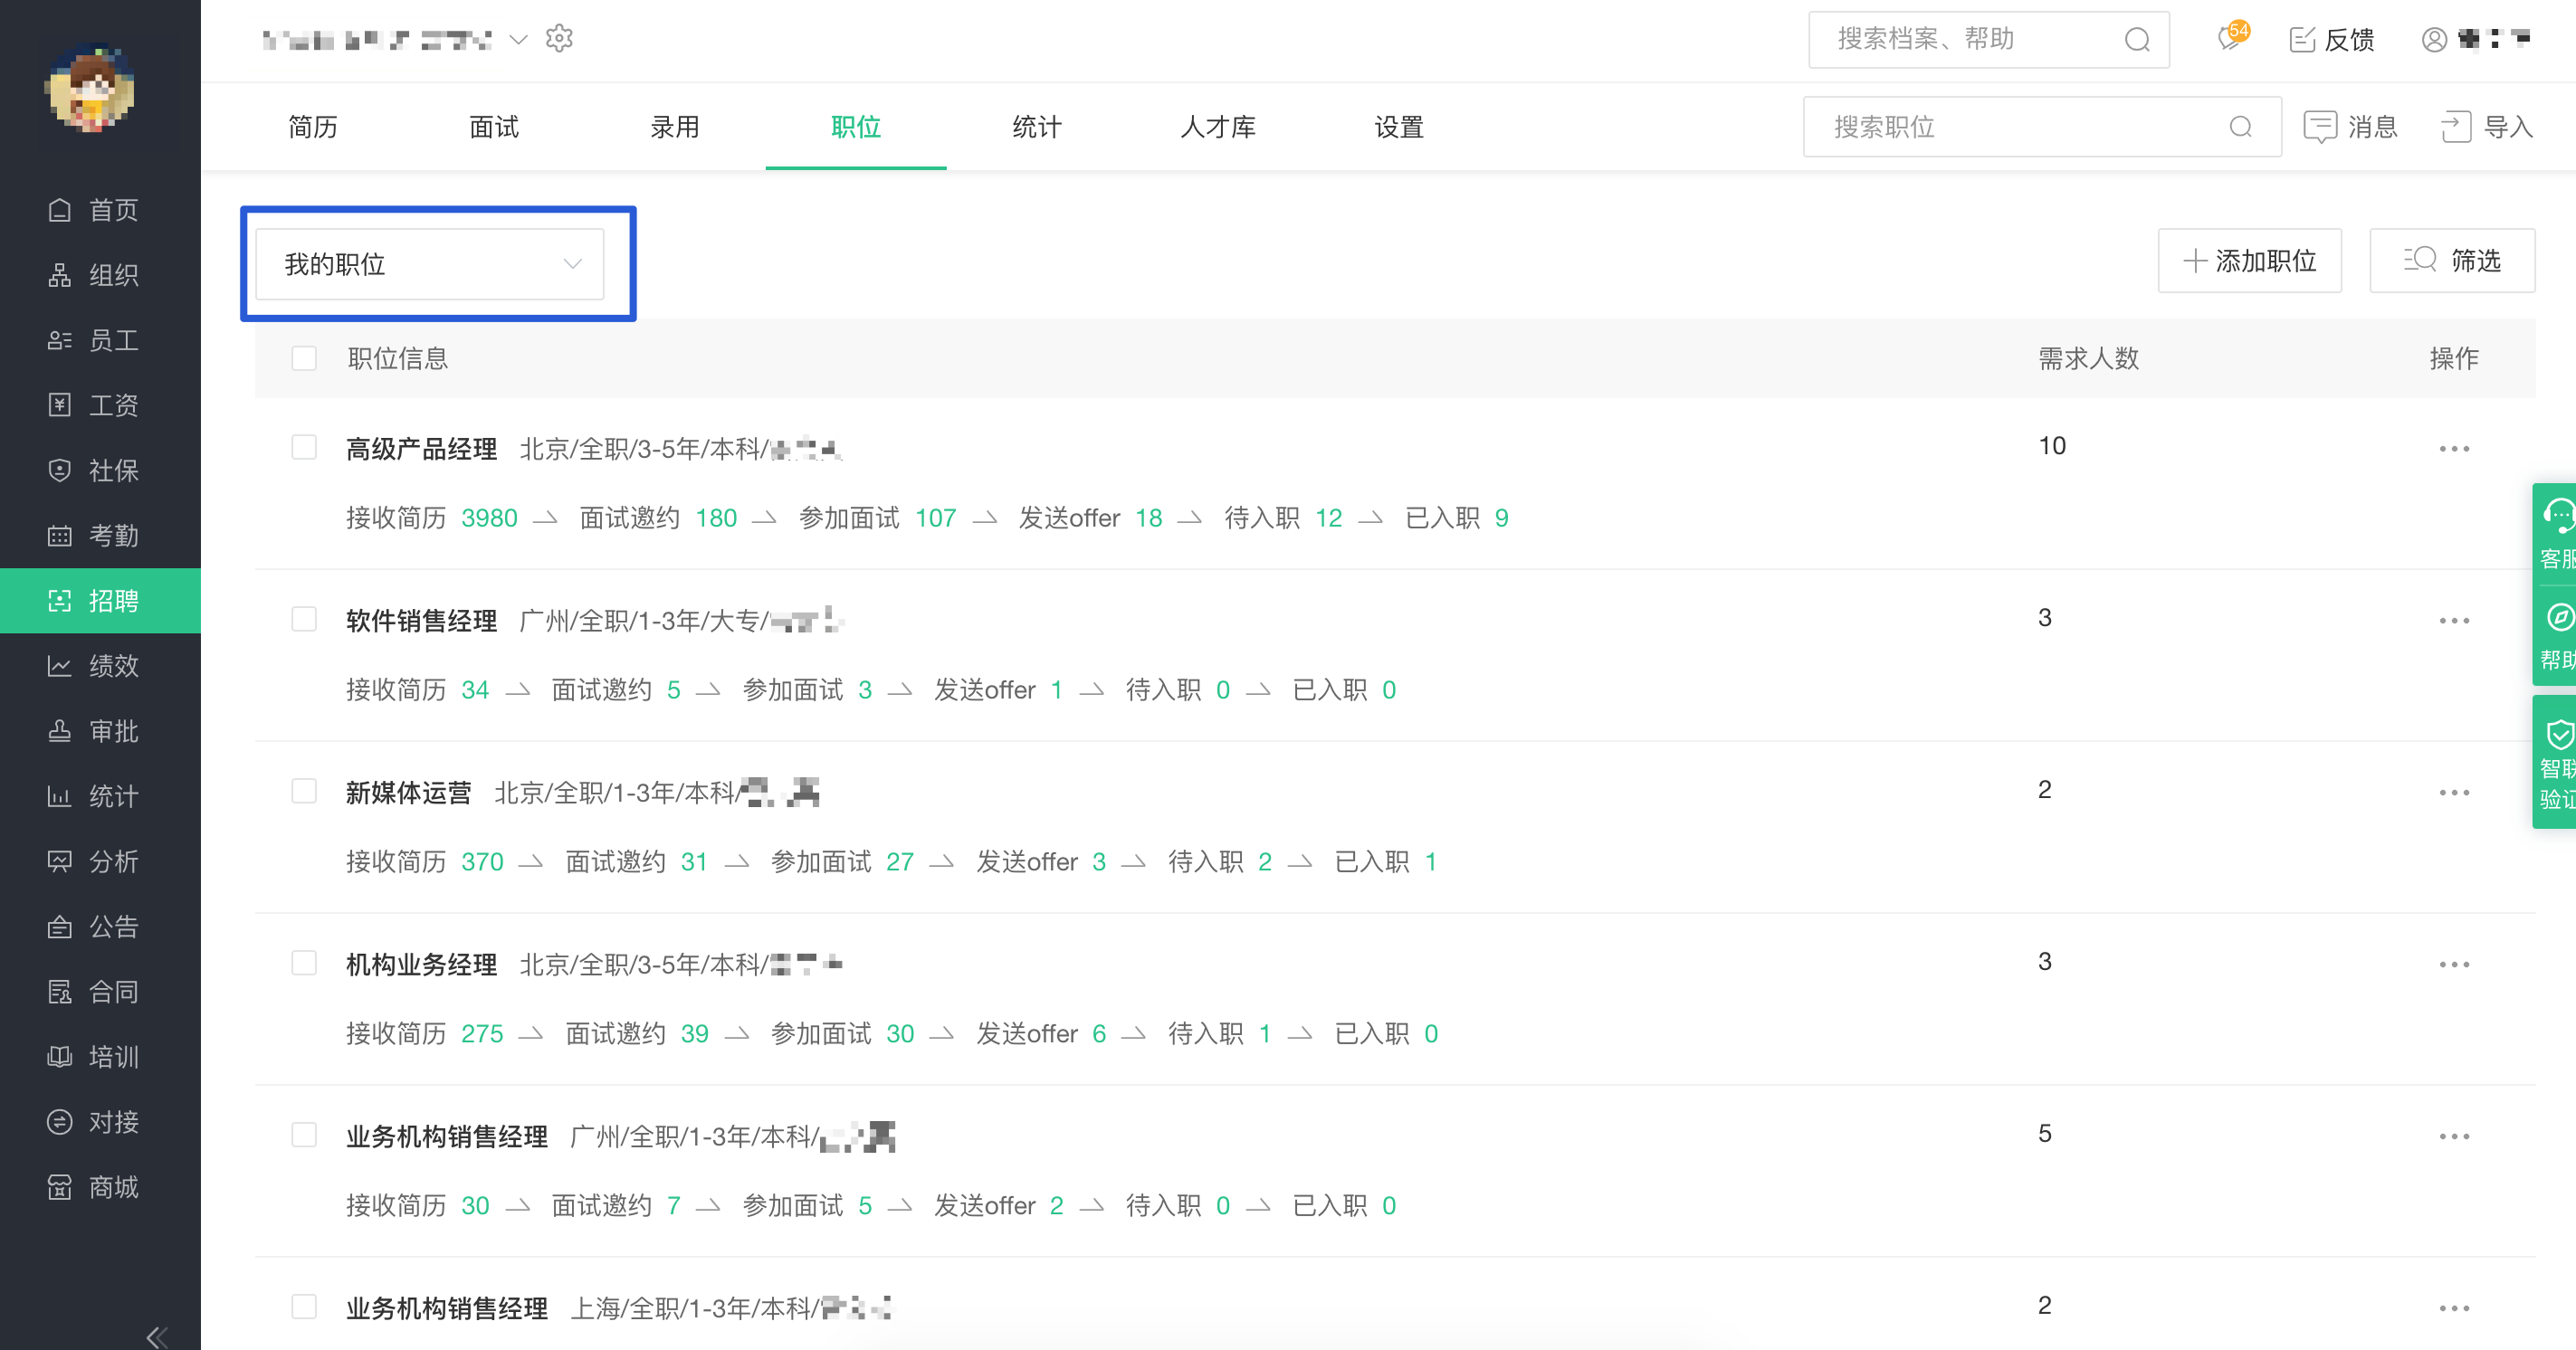This screenshot has height=1350, width=2576.
Task: Open more actions for 机构业务经理
Action: point(2454,964)
